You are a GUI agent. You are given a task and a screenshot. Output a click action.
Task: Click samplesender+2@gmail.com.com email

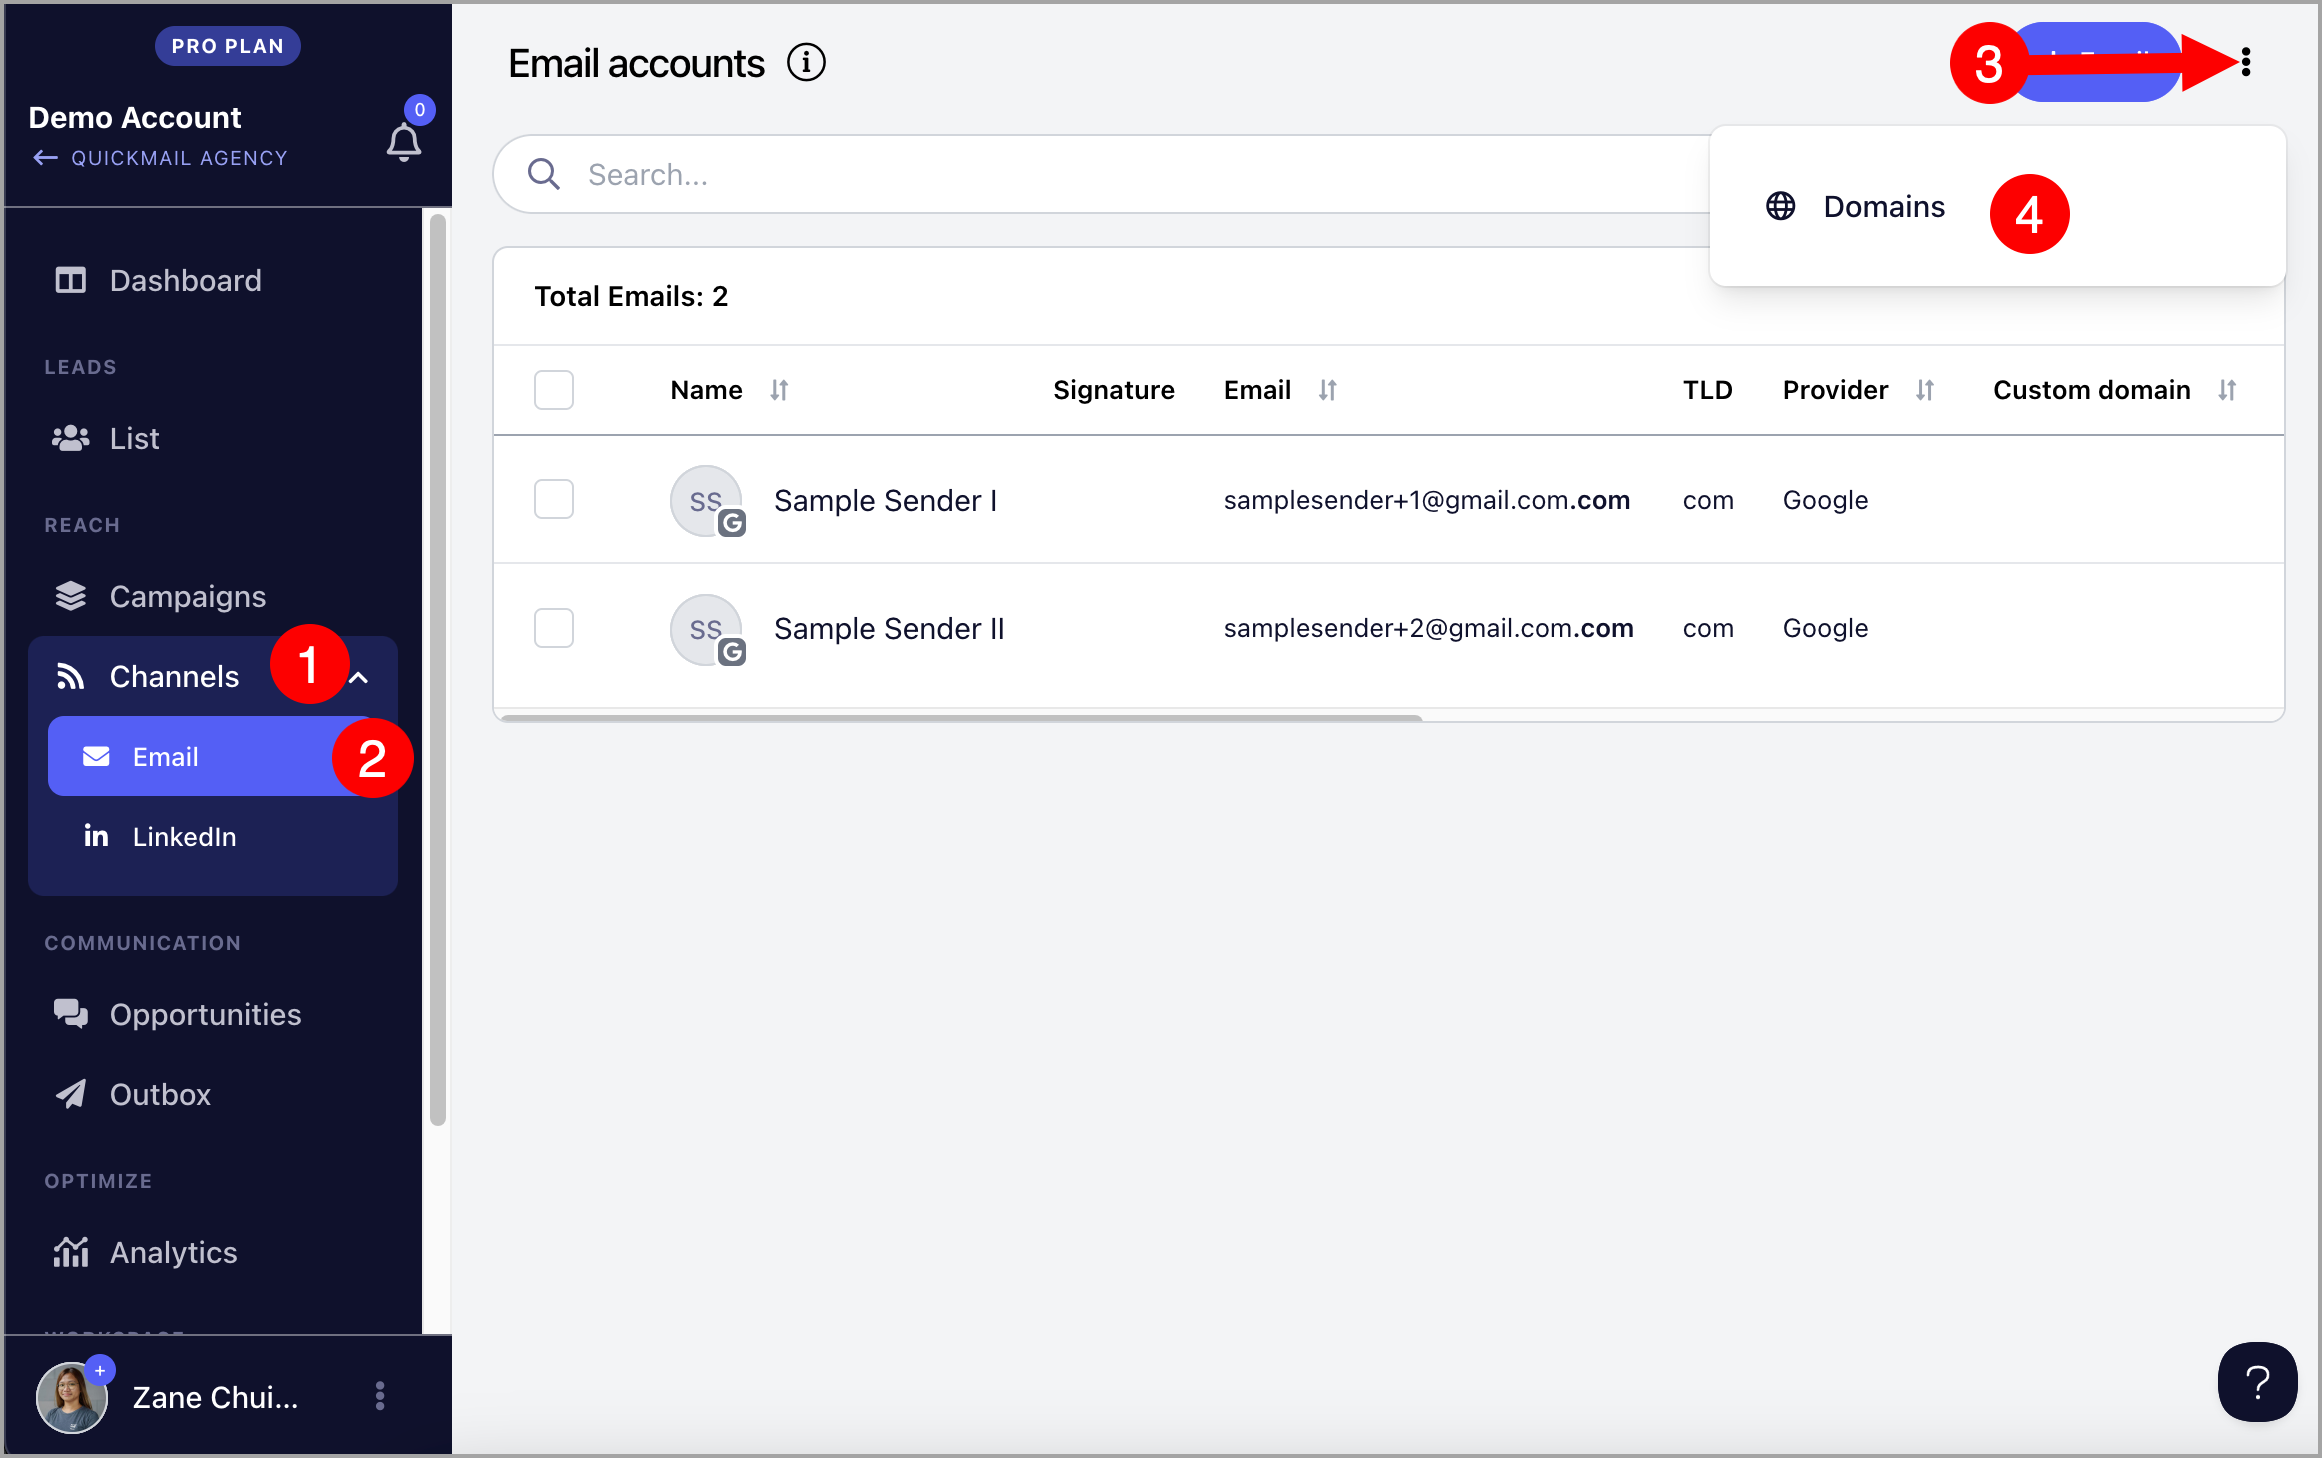tap(1428, 628)
